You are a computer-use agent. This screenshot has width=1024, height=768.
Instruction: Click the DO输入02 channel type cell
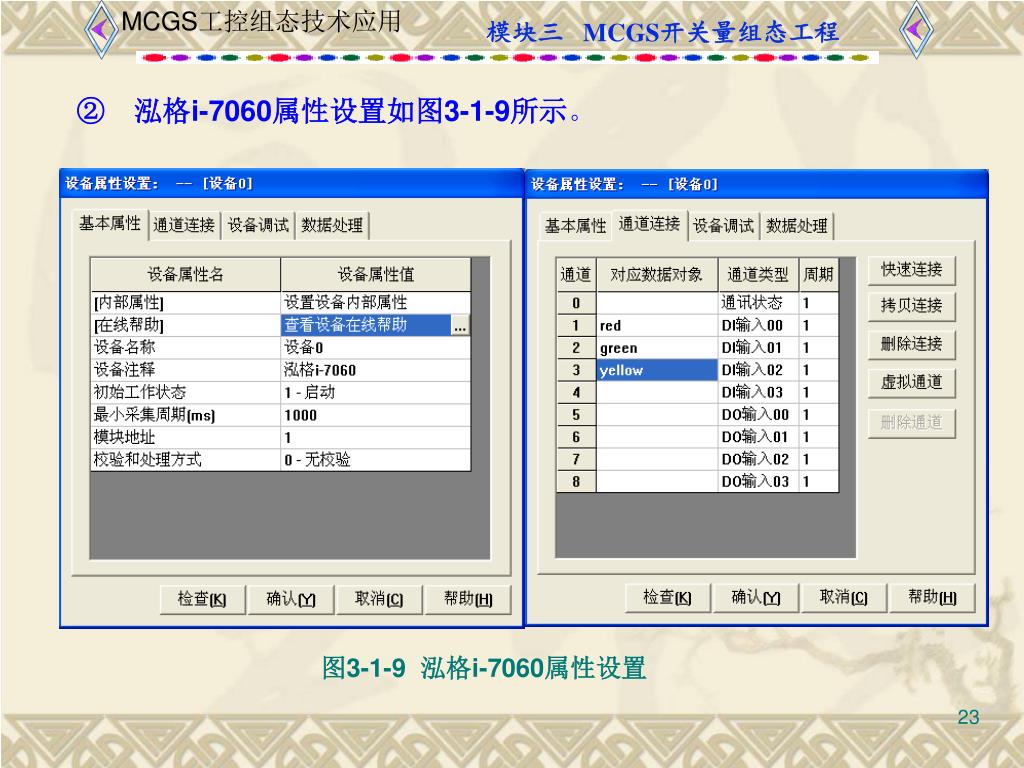758,459
